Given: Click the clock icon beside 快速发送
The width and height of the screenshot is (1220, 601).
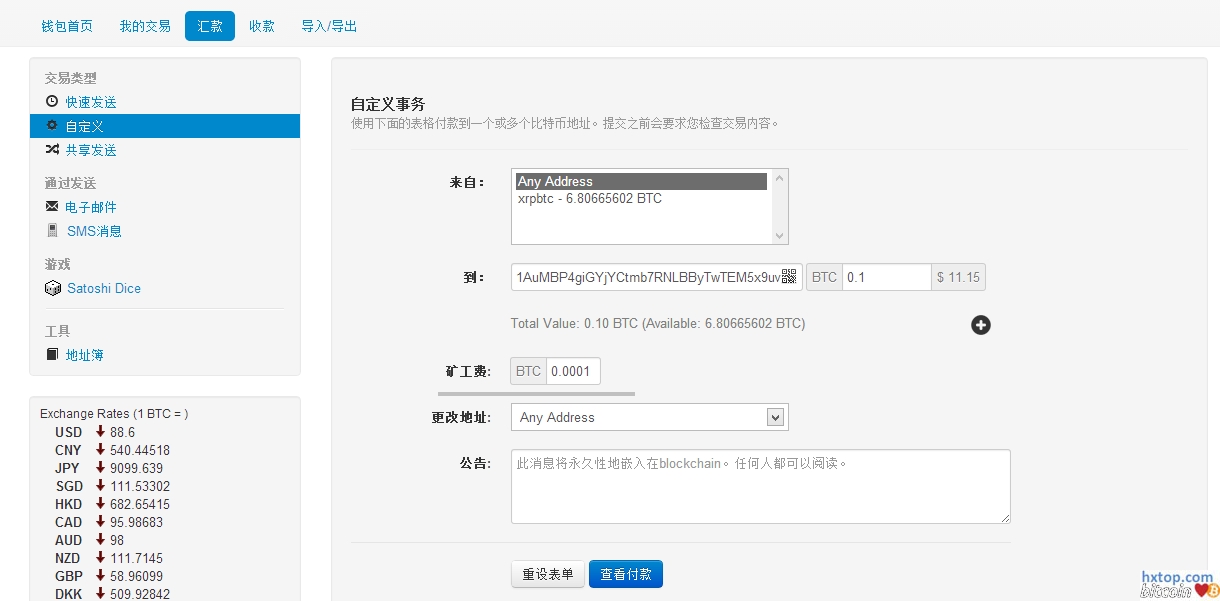Looking at the screenshot, I should click(52, 102).
